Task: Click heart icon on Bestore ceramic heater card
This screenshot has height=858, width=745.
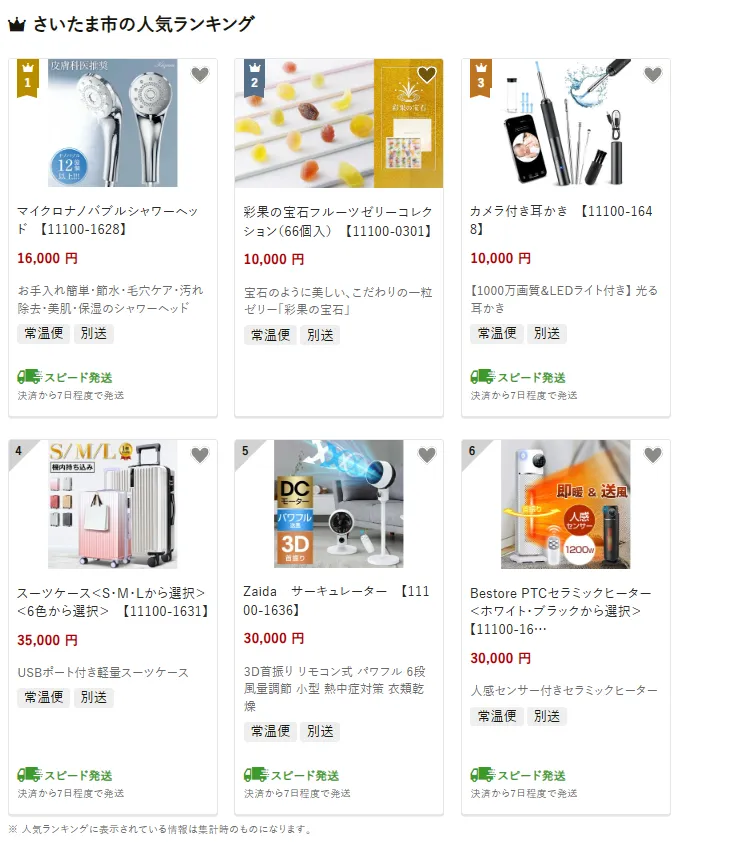Action: coord(652,455)
